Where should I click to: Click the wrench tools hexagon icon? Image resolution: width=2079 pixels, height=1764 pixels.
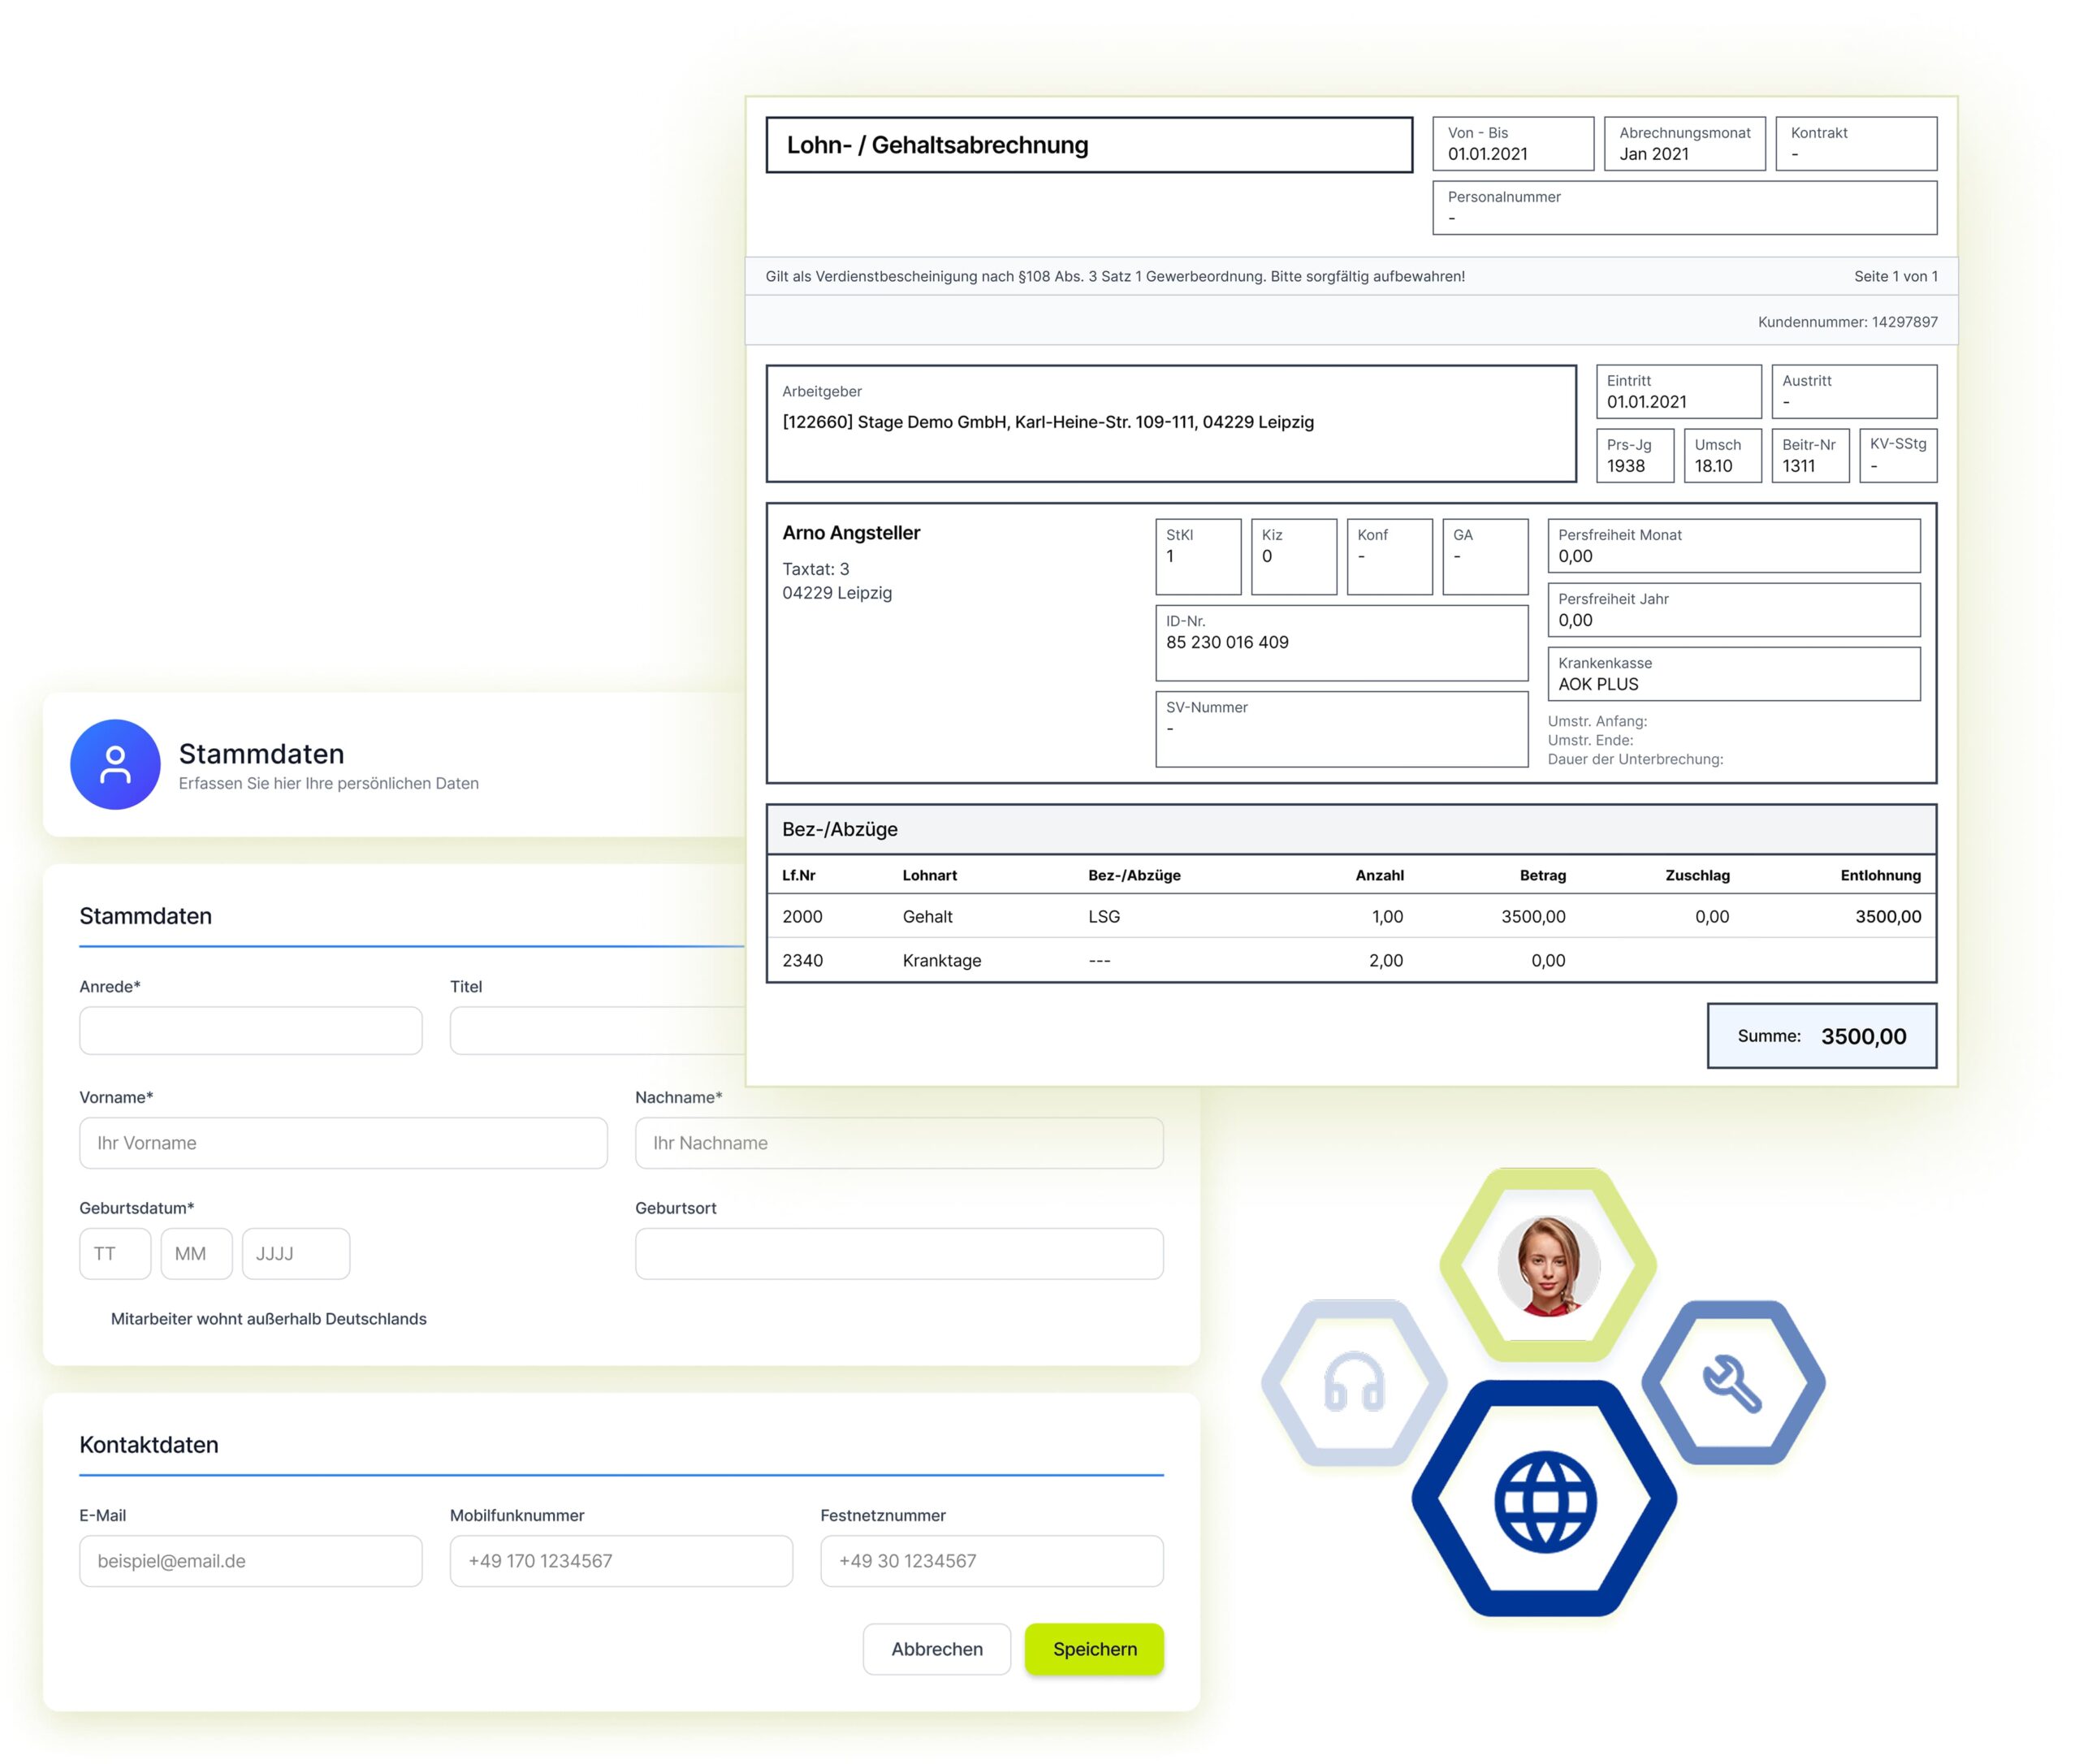click(x=1733, y=1383)
